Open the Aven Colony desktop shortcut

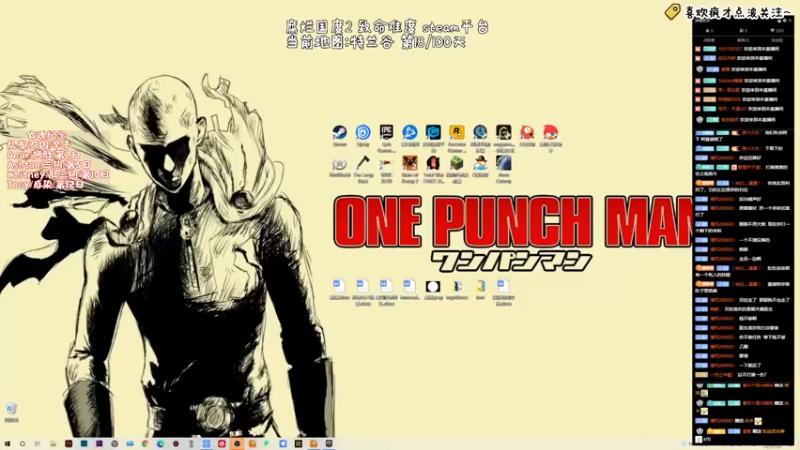(504, 169)
